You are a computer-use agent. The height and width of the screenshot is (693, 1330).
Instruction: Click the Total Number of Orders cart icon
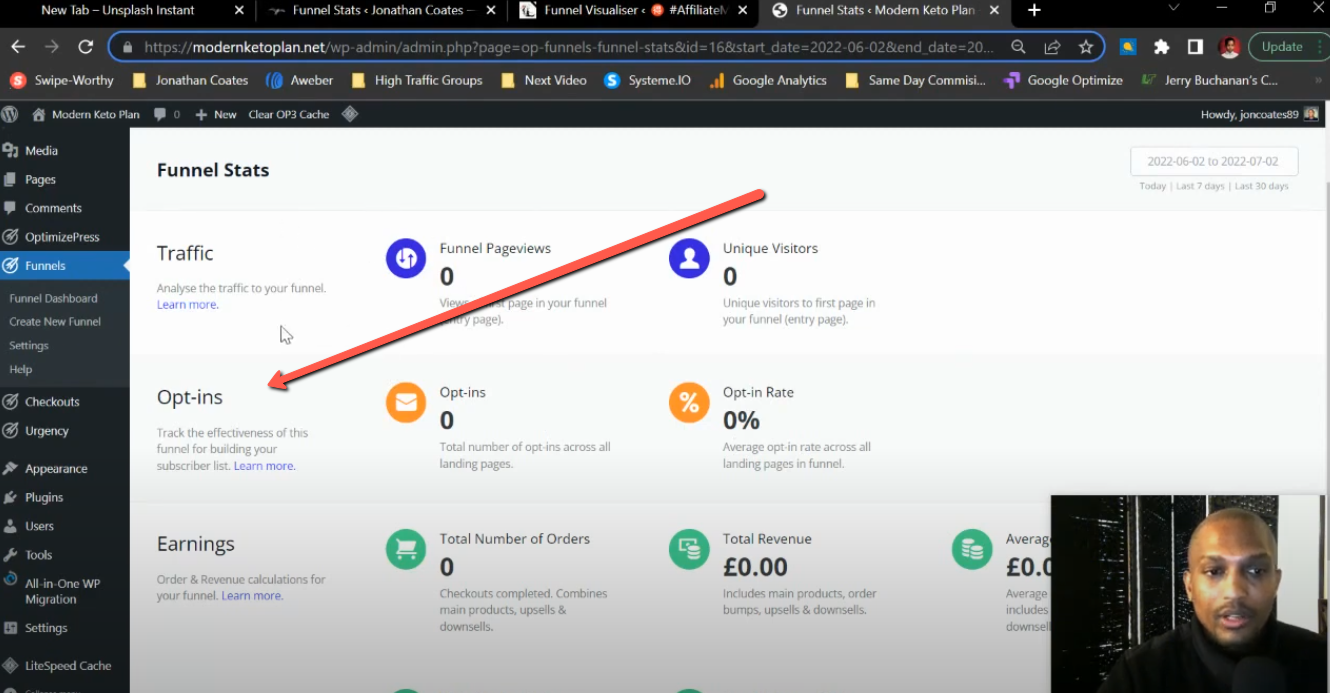[x=406, y=548]
